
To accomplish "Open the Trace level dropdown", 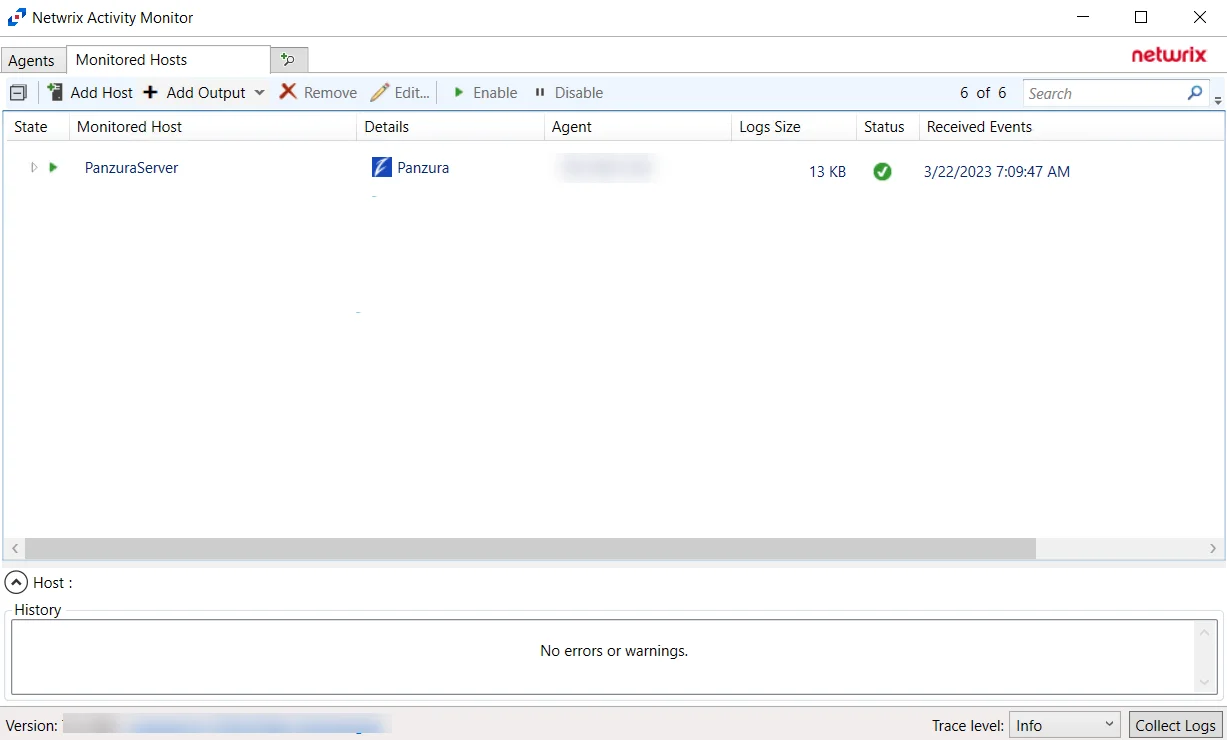I will 1065,725.
